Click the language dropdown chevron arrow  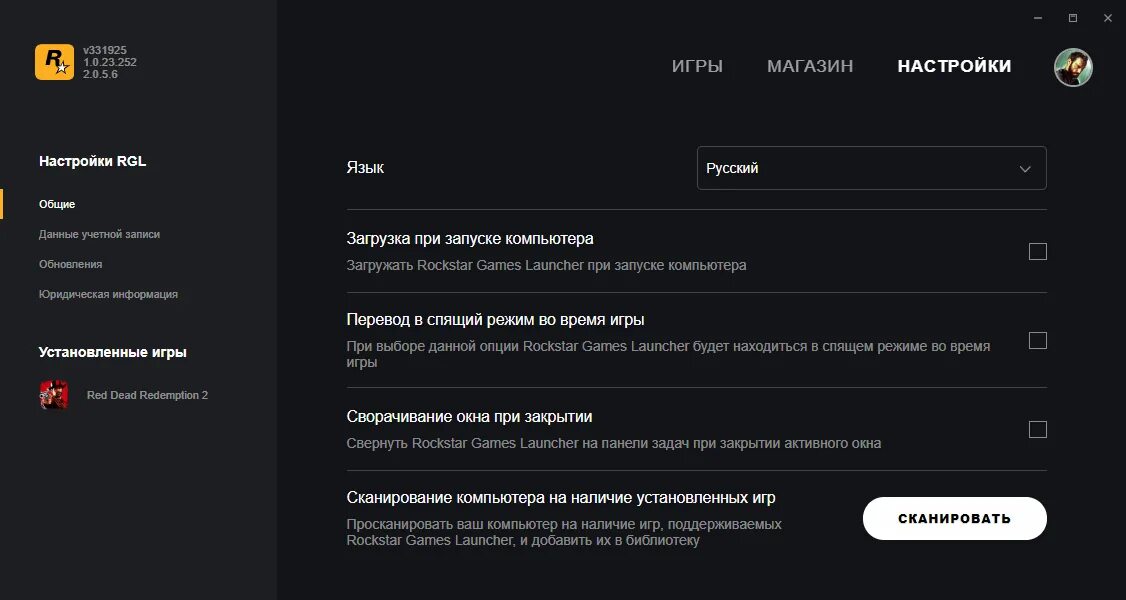pos(1025,169)
